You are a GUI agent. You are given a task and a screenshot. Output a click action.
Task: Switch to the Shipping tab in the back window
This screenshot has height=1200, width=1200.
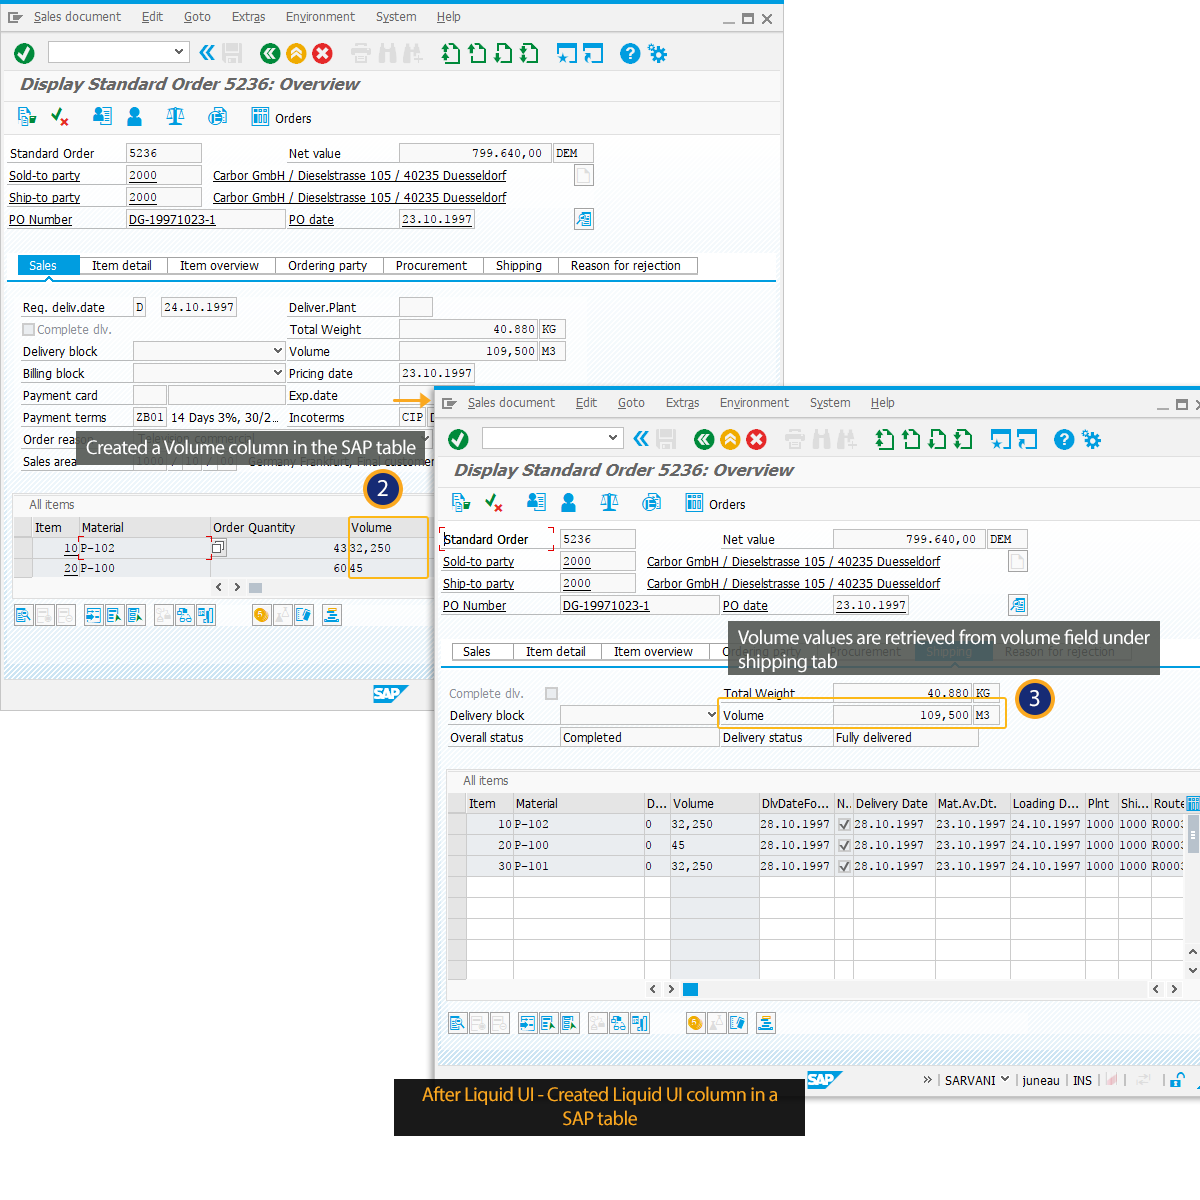click(x=519, y=266)
